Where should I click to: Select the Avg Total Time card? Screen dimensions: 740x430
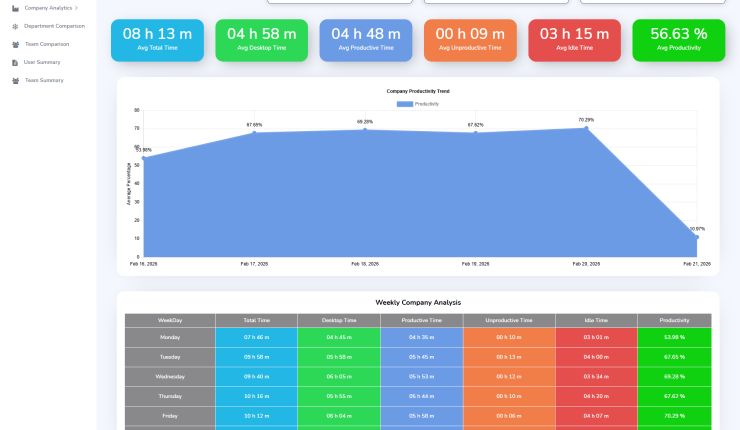point(157,40)
